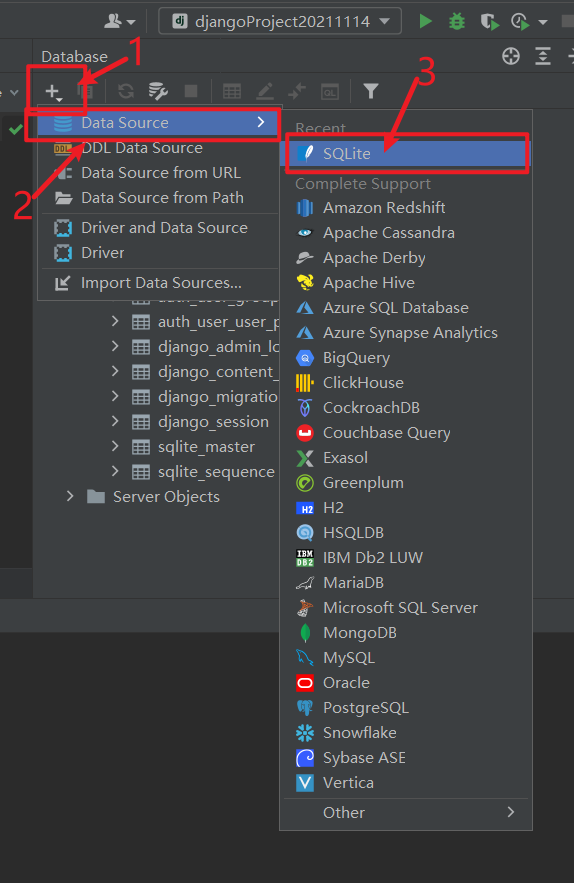Click Import Data Sources... option
Screen dimensions: 574x883
point(159,283)
